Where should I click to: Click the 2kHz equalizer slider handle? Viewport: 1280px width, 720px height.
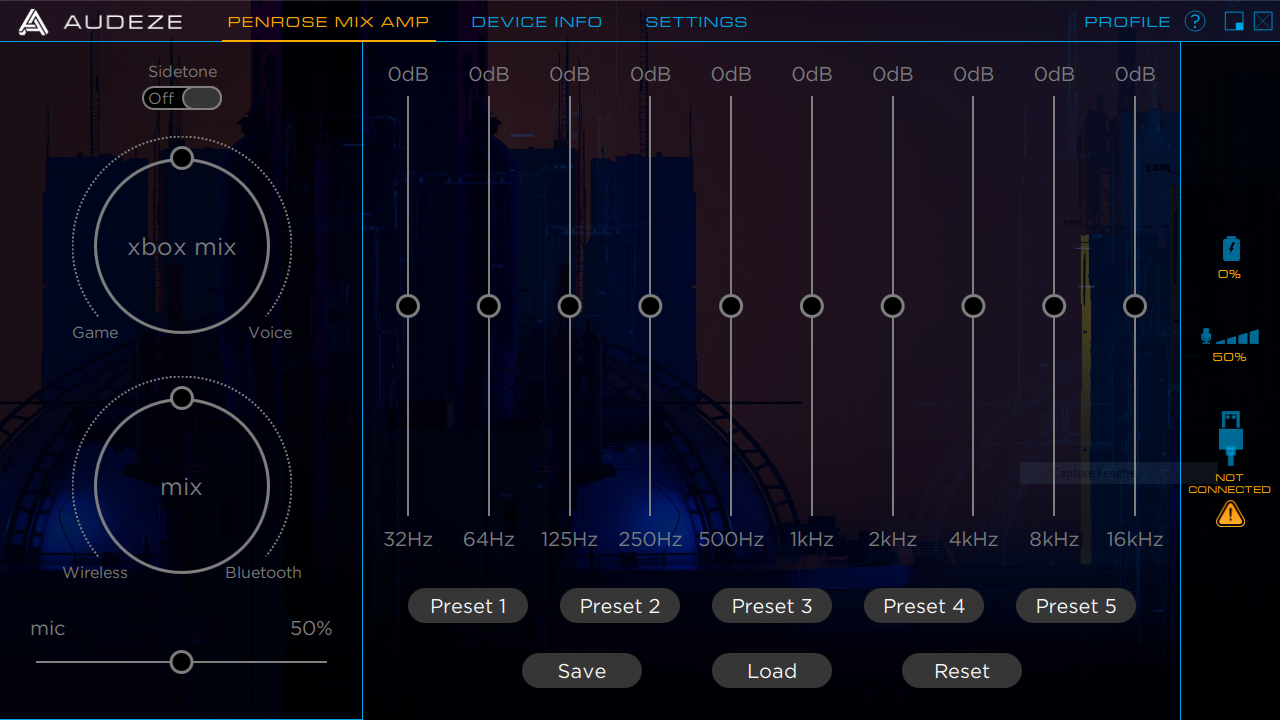coord(893,306)
